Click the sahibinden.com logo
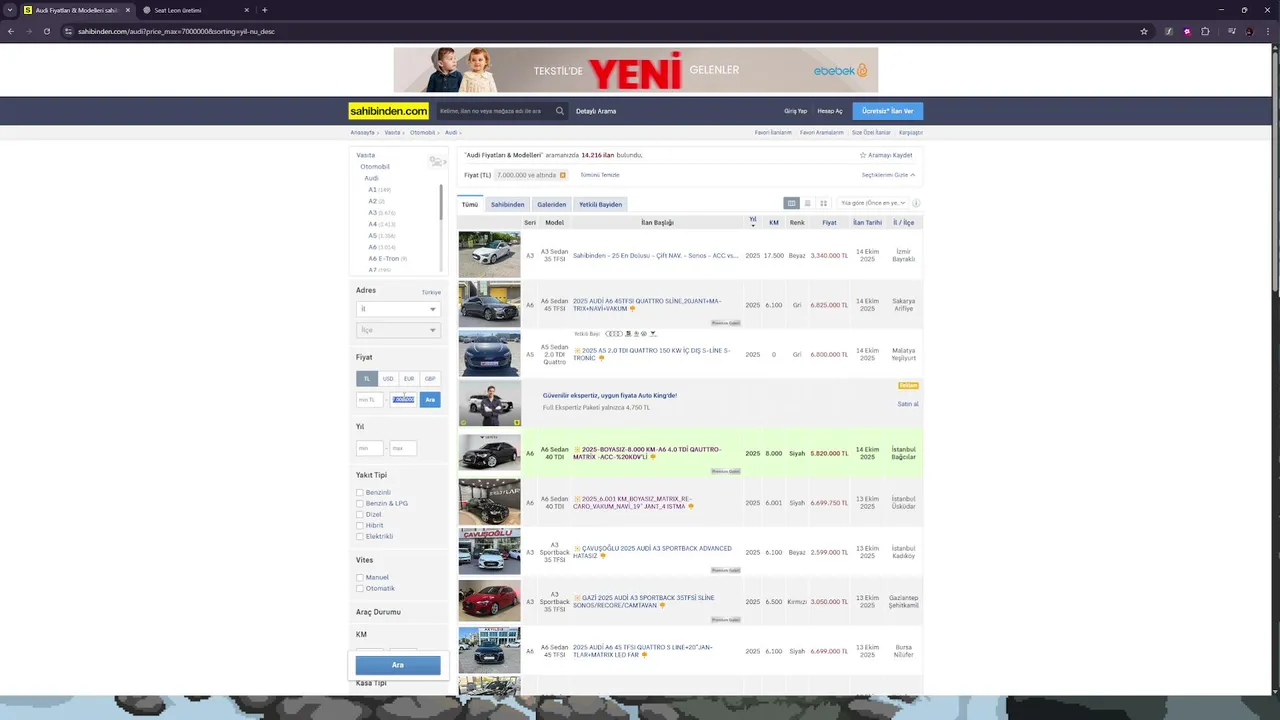The image size is (1280, 720). [389, 111]
